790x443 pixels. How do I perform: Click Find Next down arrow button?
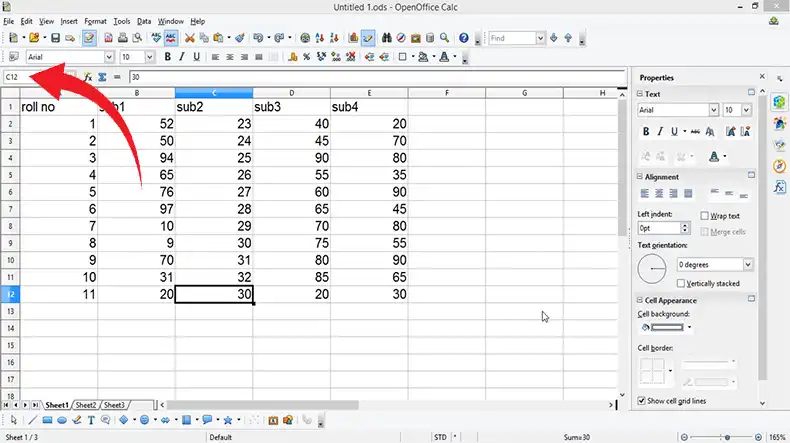(x=554, y=38)
